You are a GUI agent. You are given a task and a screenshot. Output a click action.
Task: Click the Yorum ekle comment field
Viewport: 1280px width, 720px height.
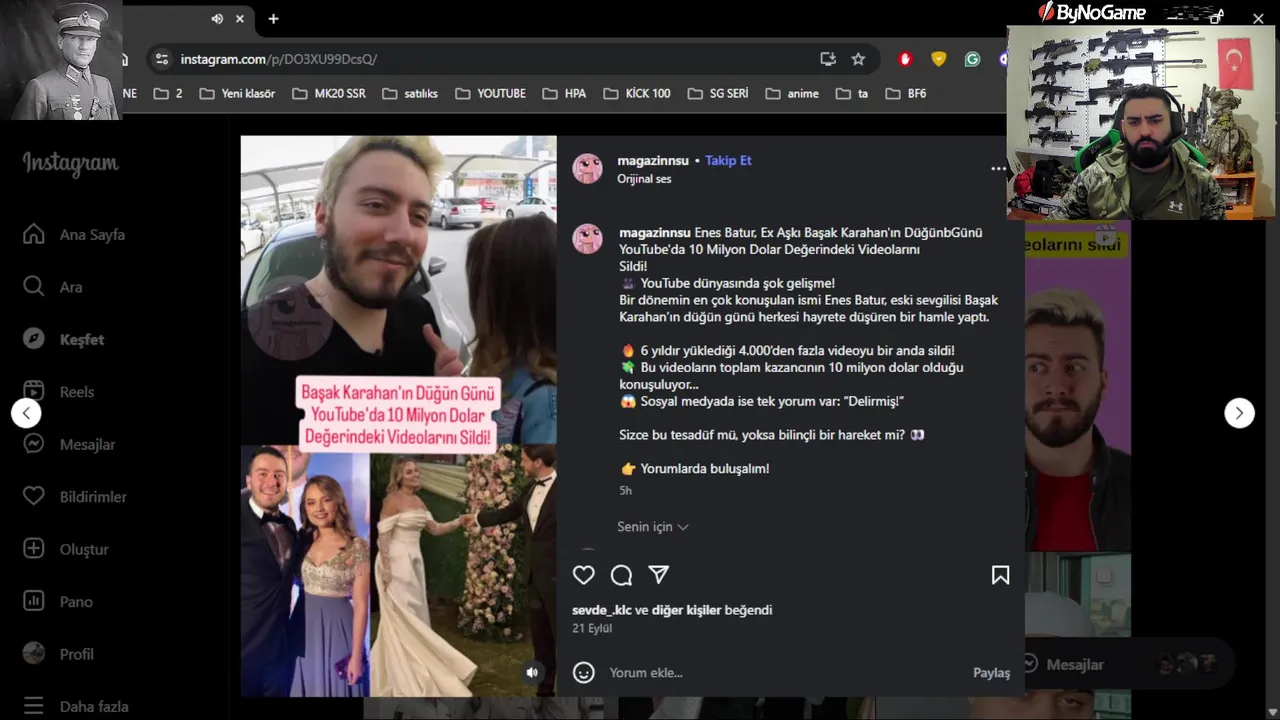tap(785, 673)
